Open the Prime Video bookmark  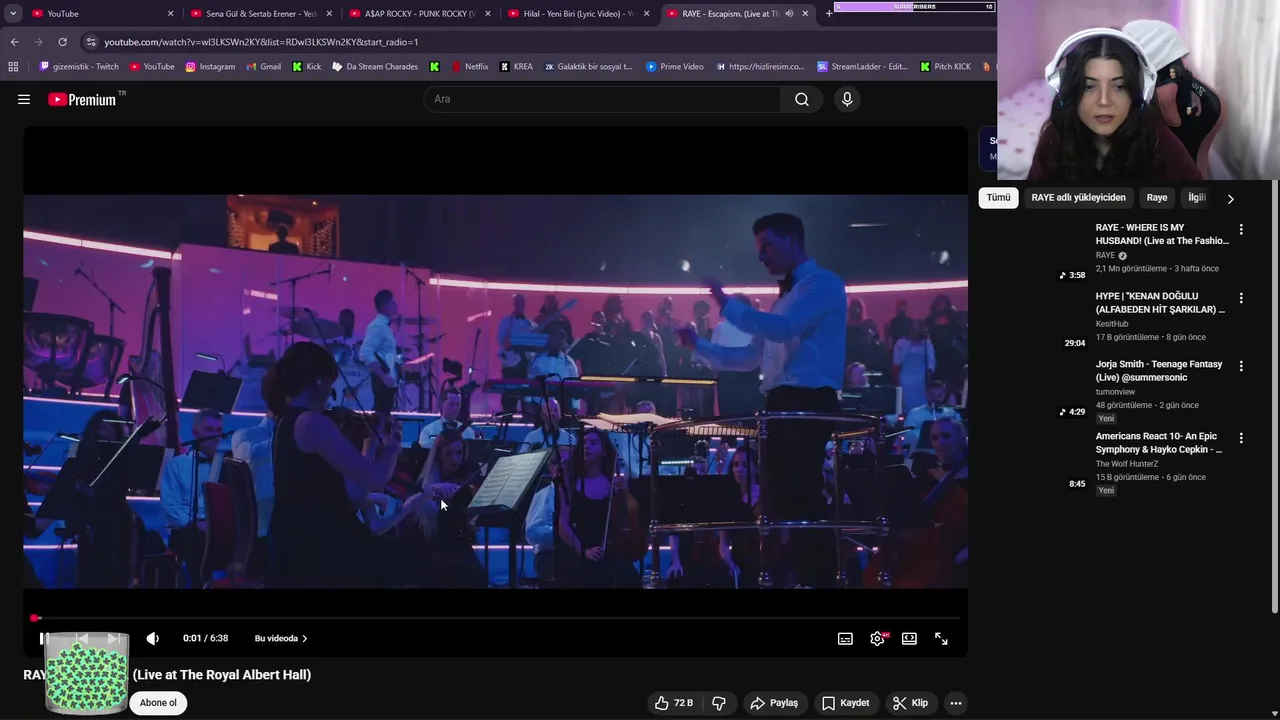pos(675,67)
